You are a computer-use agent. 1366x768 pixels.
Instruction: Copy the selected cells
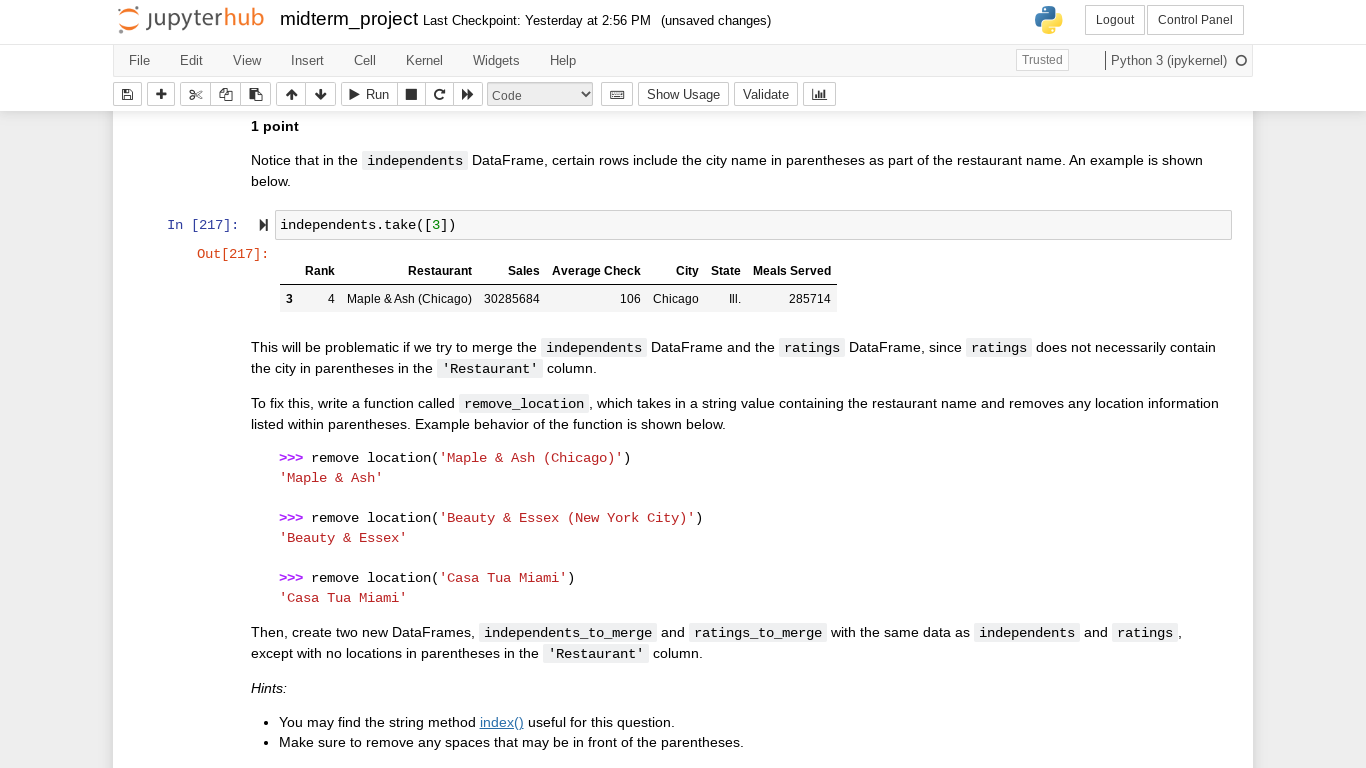[x=226, y=94]
